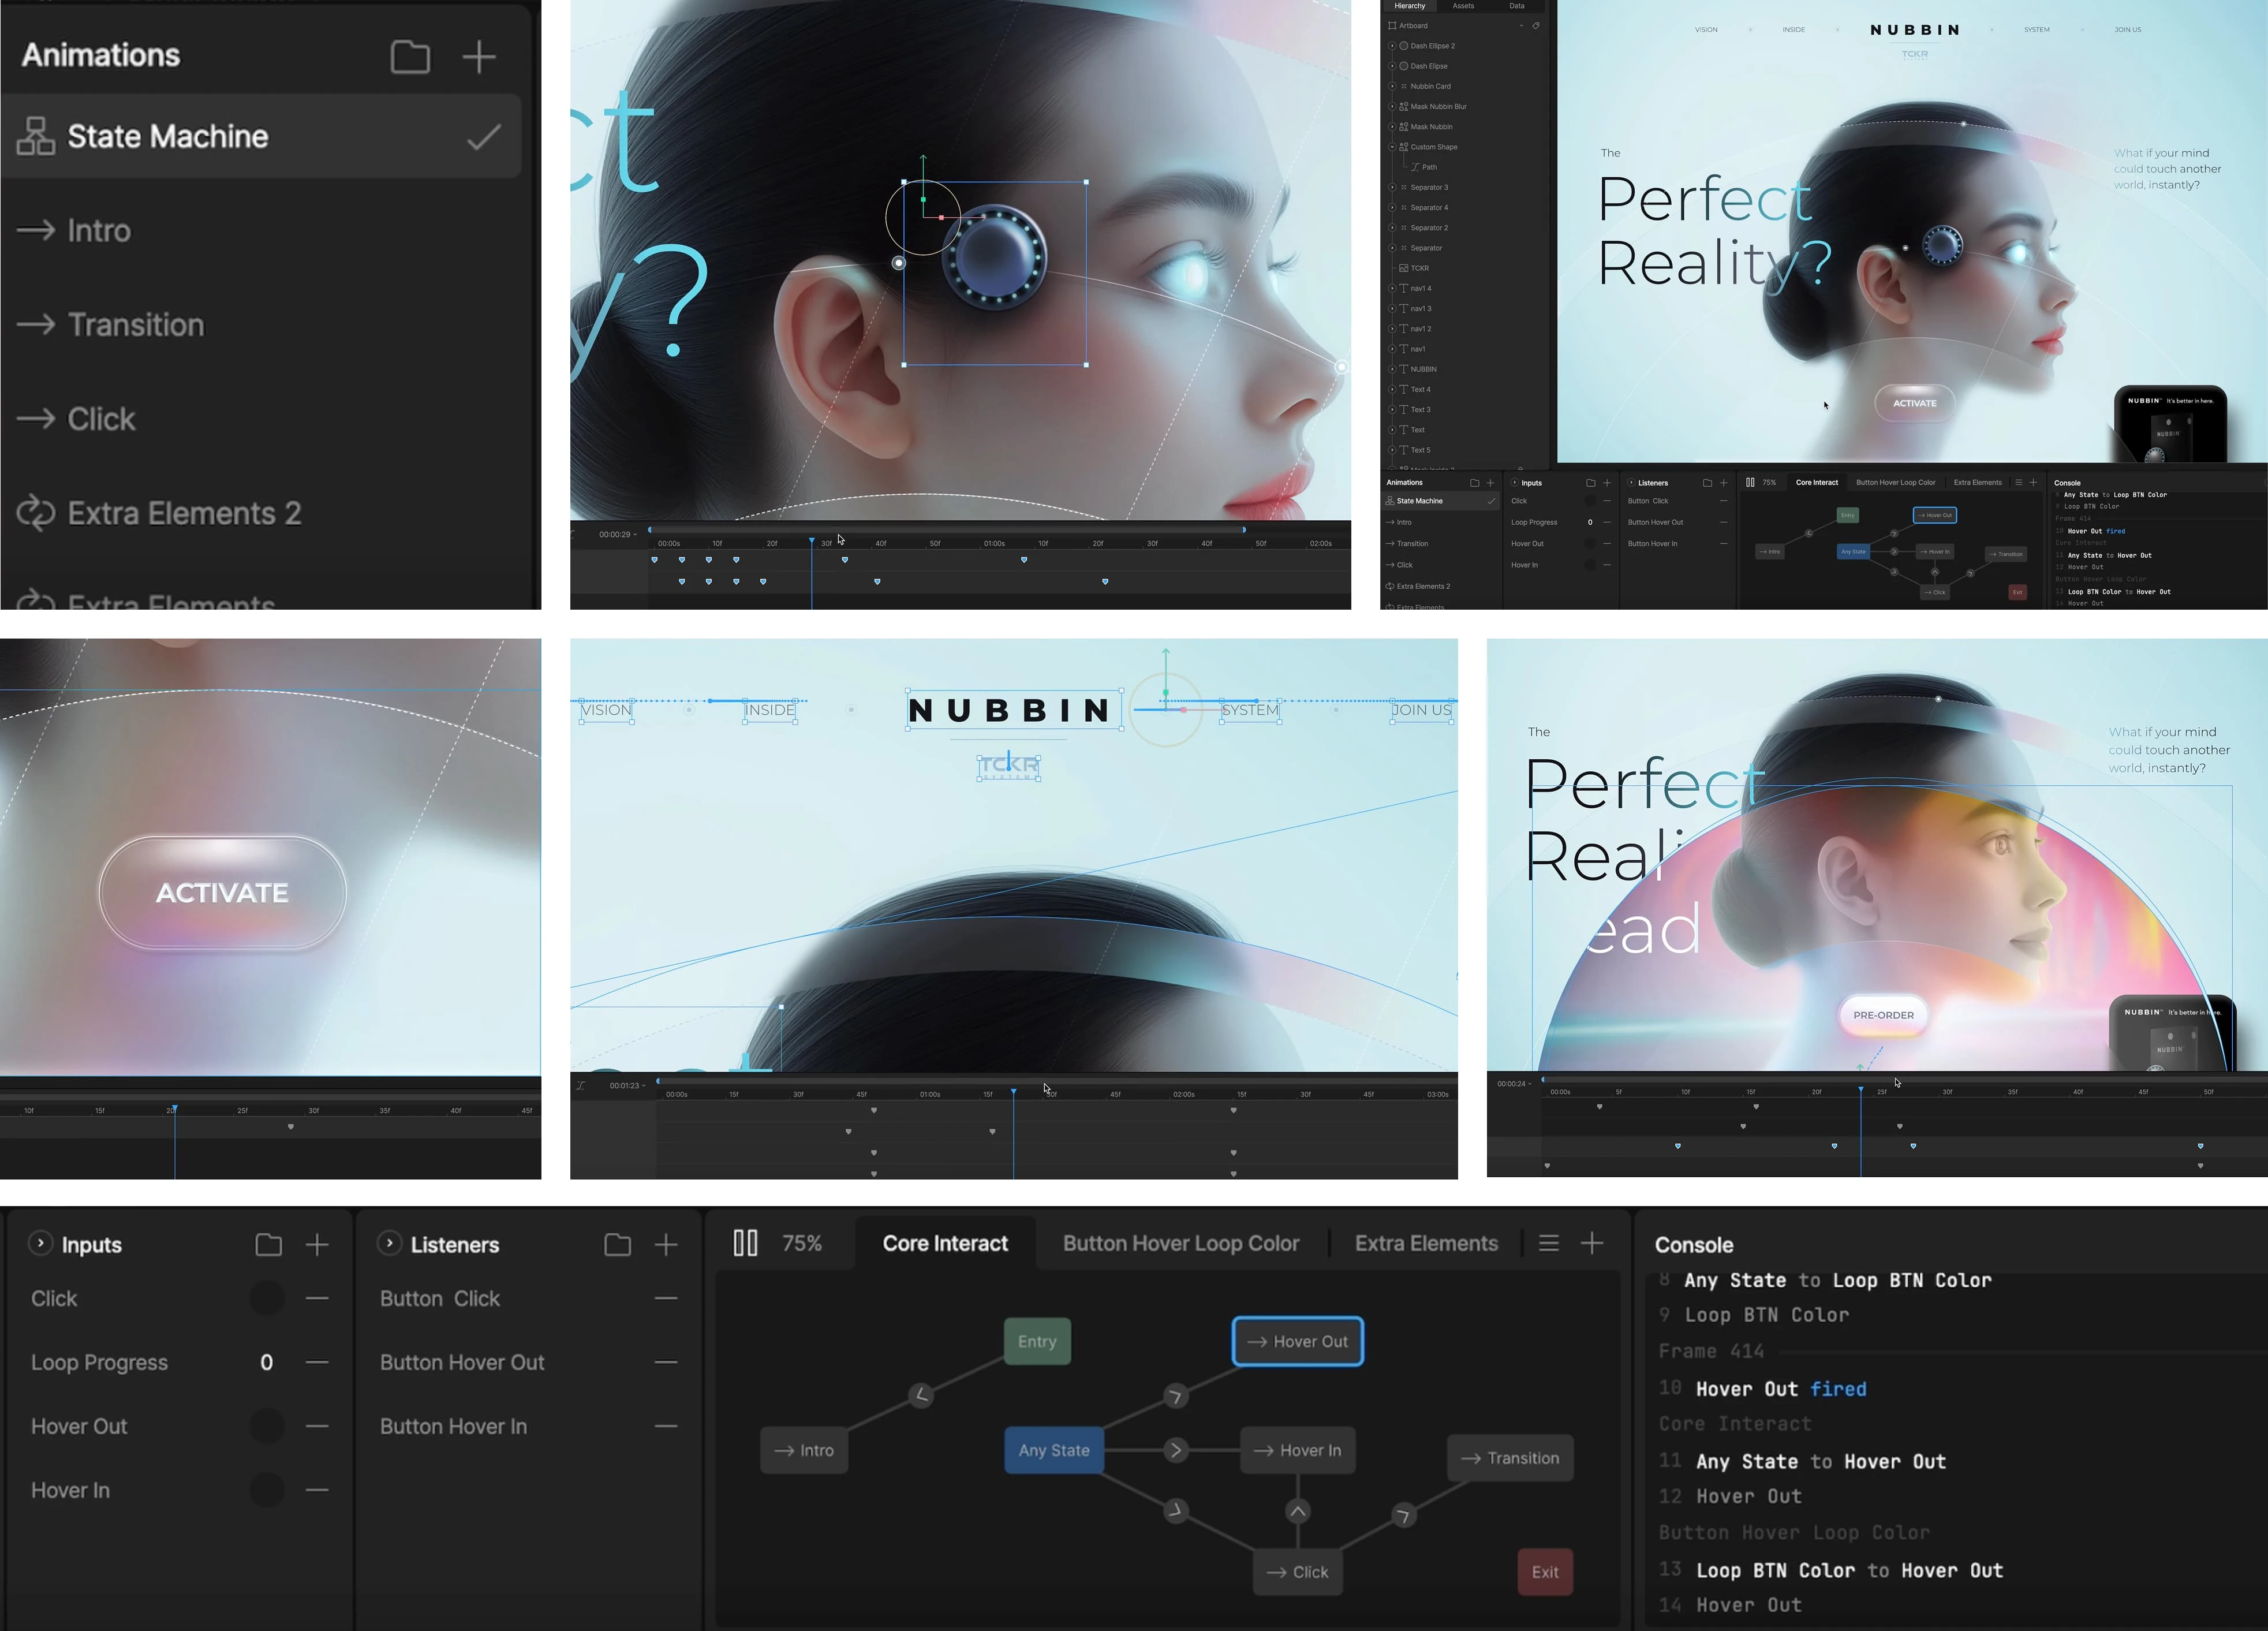The image size is (2268, 1631).
Task: Select enlarged Button Hover Loop Color tab
Action: (x=1181, y=1243)
